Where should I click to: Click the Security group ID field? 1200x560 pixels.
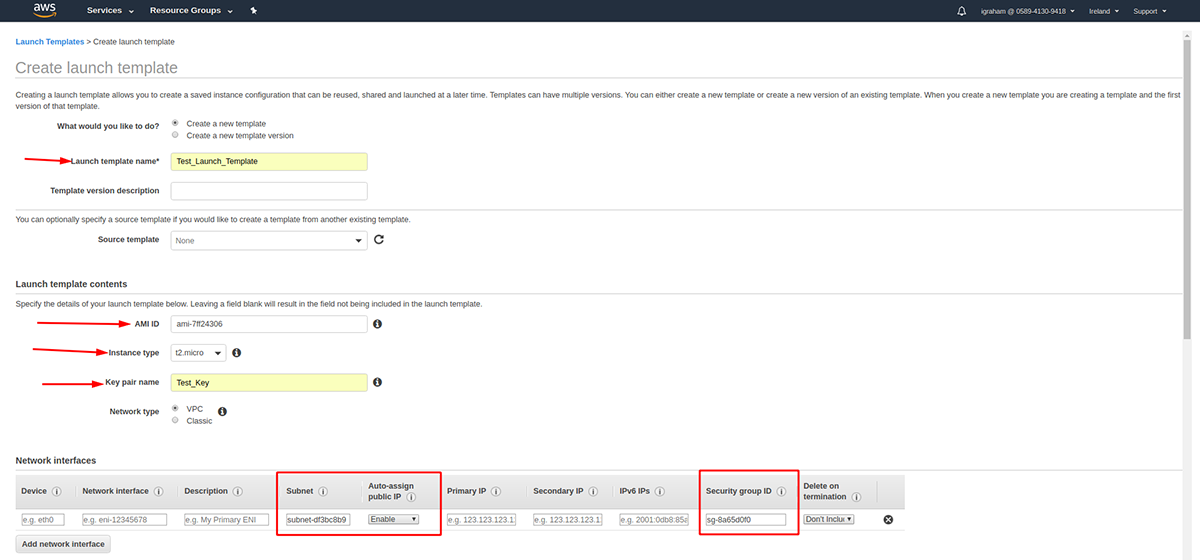coord(746,519)
